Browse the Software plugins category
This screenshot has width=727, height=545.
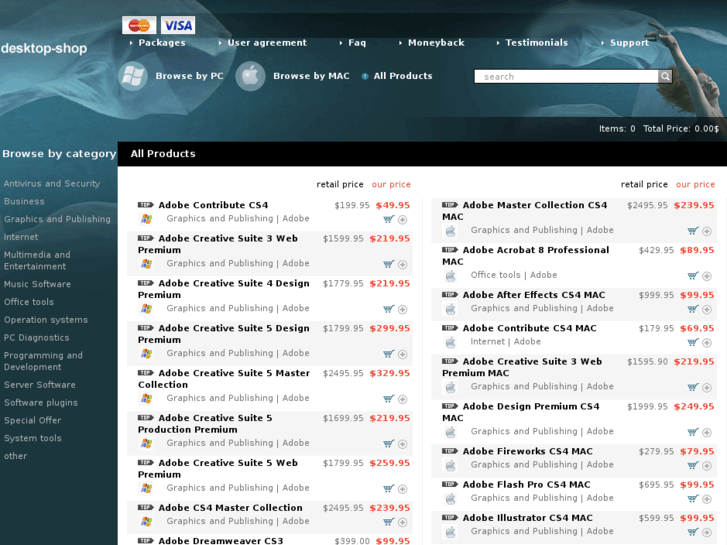41,403
